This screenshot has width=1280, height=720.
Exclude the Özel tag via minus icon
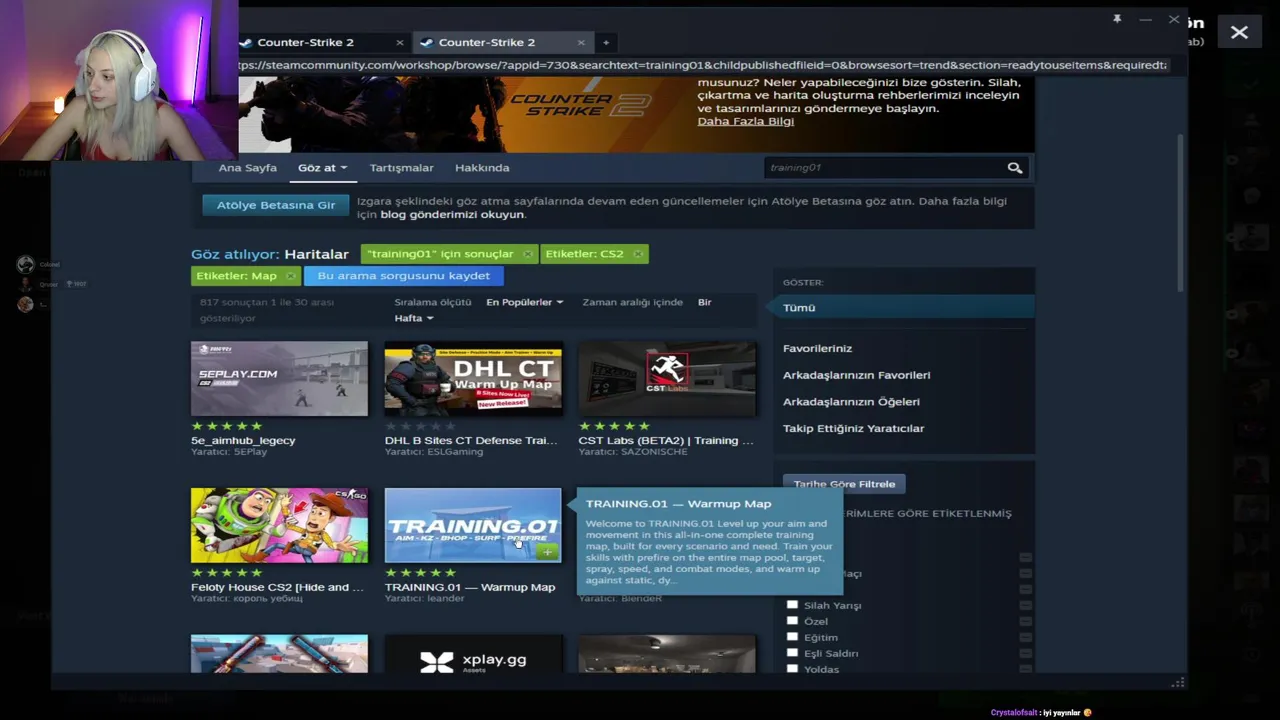point(1025,622)
